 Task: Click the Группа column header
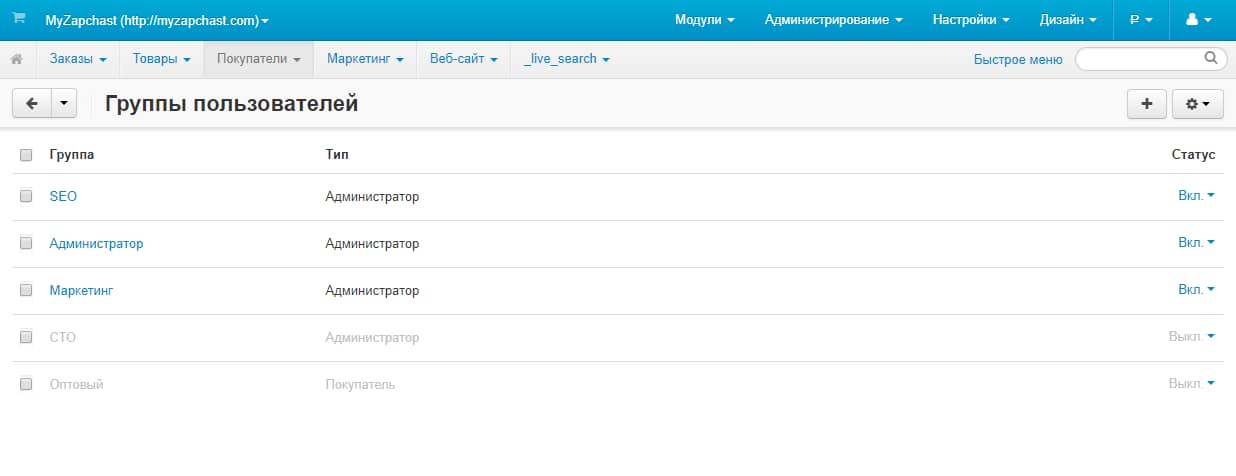pos(72,155)
